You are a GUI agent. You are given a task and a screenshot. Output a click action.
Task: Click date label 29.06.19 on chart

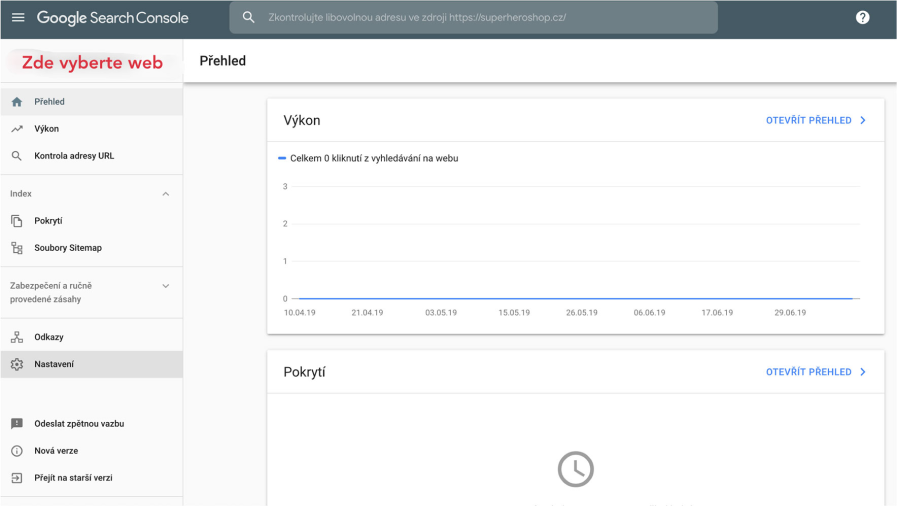pyautogui.click(x=790, y=313)
